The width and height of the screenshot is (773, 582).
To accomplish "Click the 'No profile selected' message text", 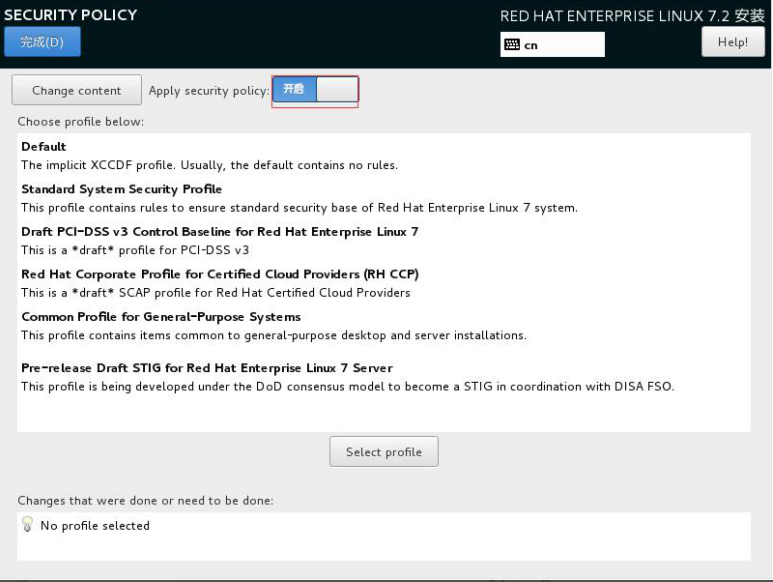I will [95, 526].
